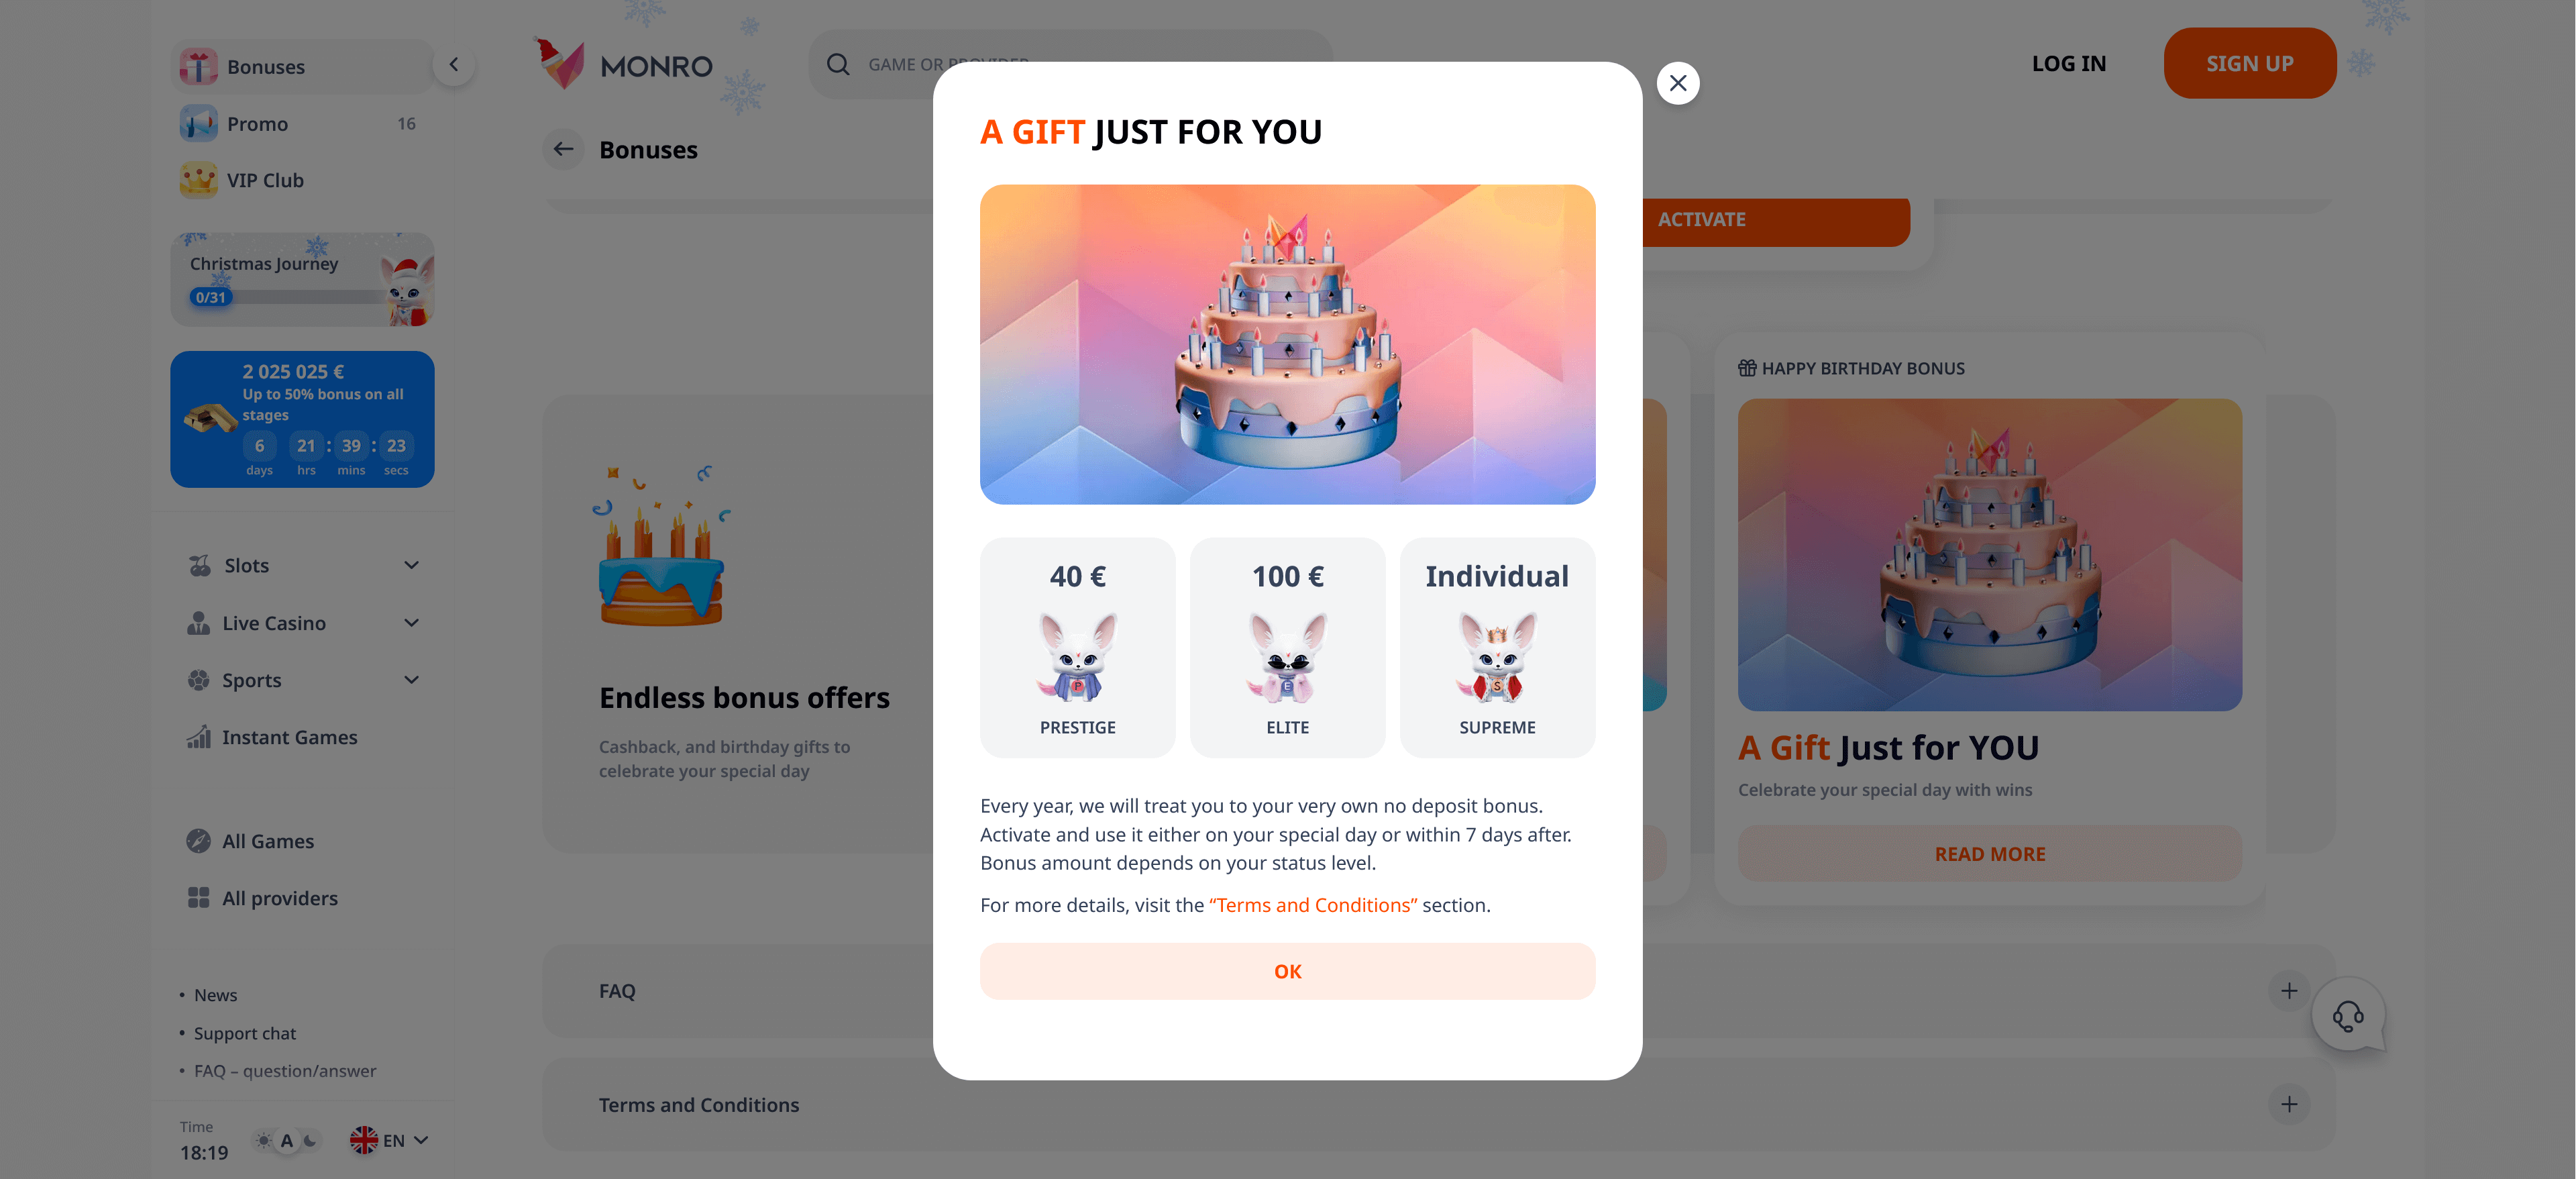Open the EN language dropdown
This screenshot has height=1179, width=2576.
coord(390,1140)
